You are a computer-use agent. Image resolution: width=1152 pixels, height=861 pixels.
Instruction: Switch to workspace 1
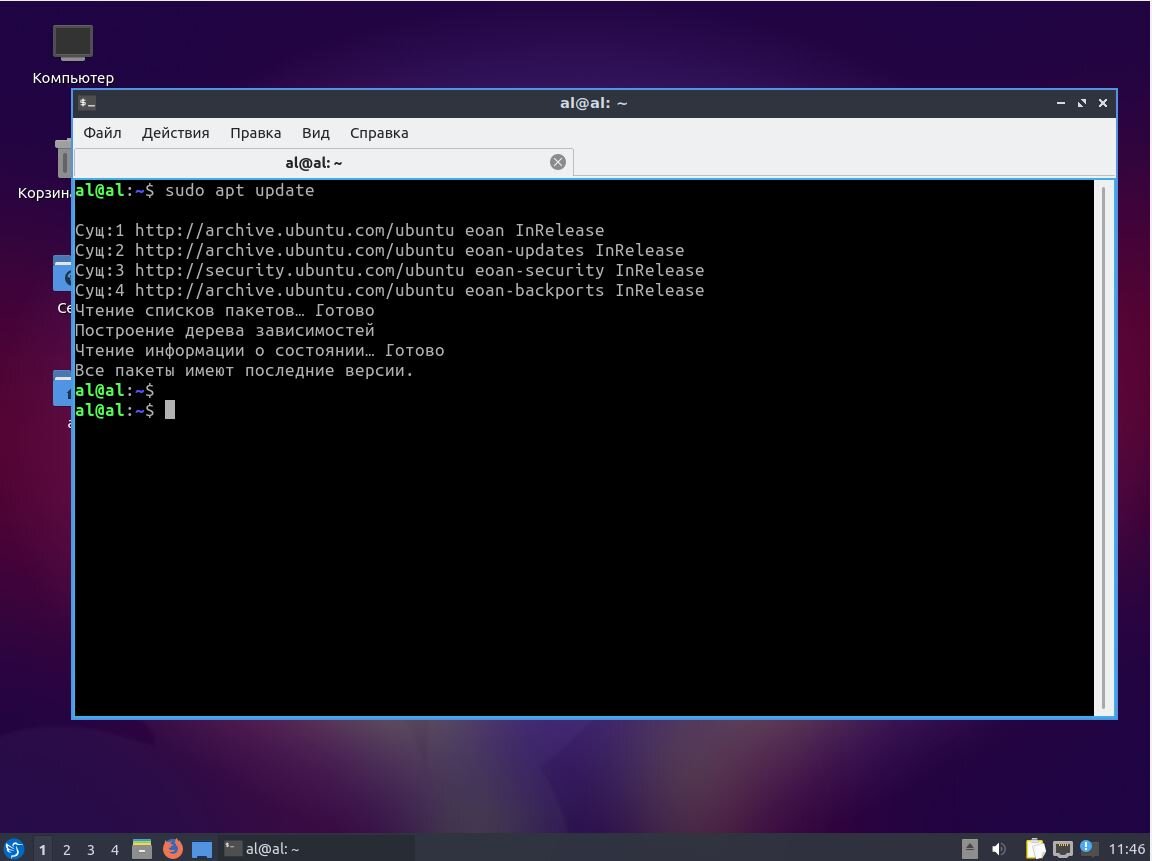(x=43, y=849)
